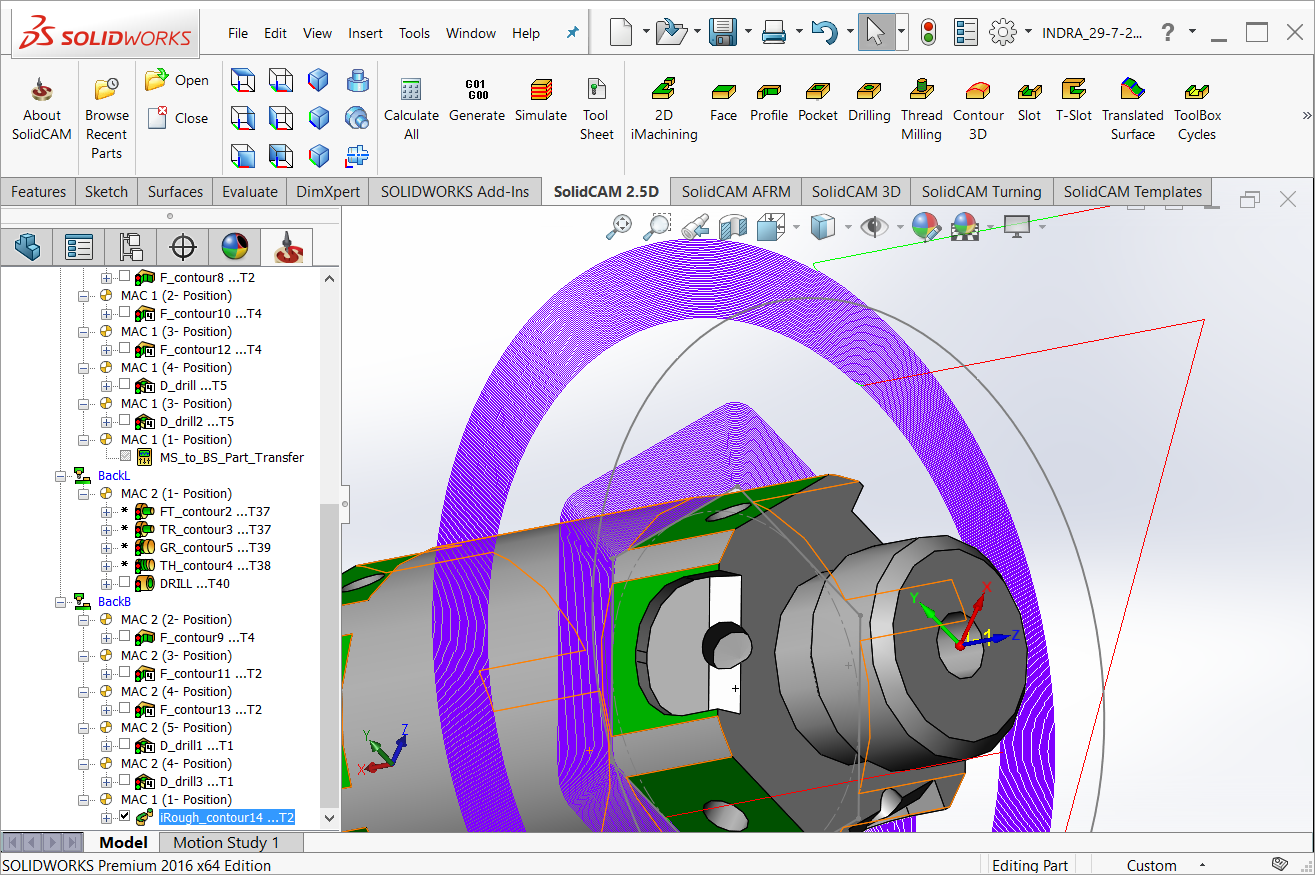This screenshot has height=875, width=1315.
Task: Select MS_to_BS_Part_Transfer item
Action: point(231,457)
